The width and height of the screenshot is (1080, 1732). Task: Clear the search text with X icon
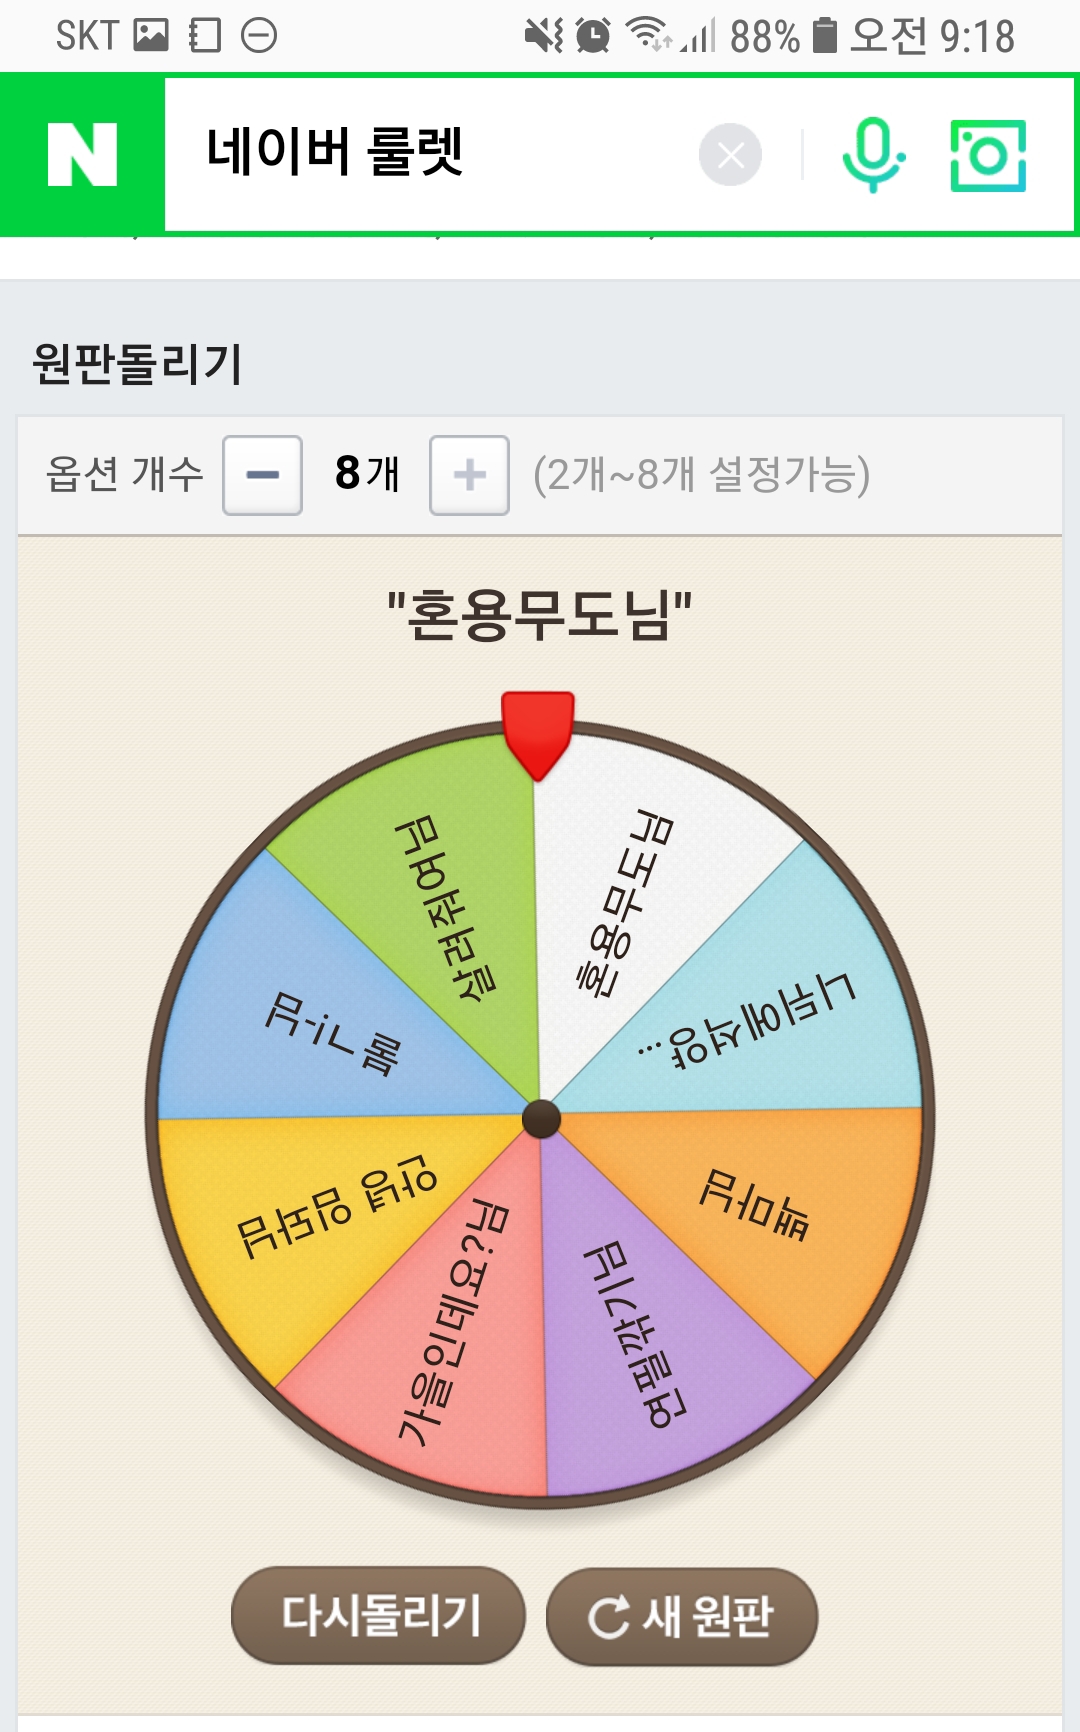[x=730, y=155]
